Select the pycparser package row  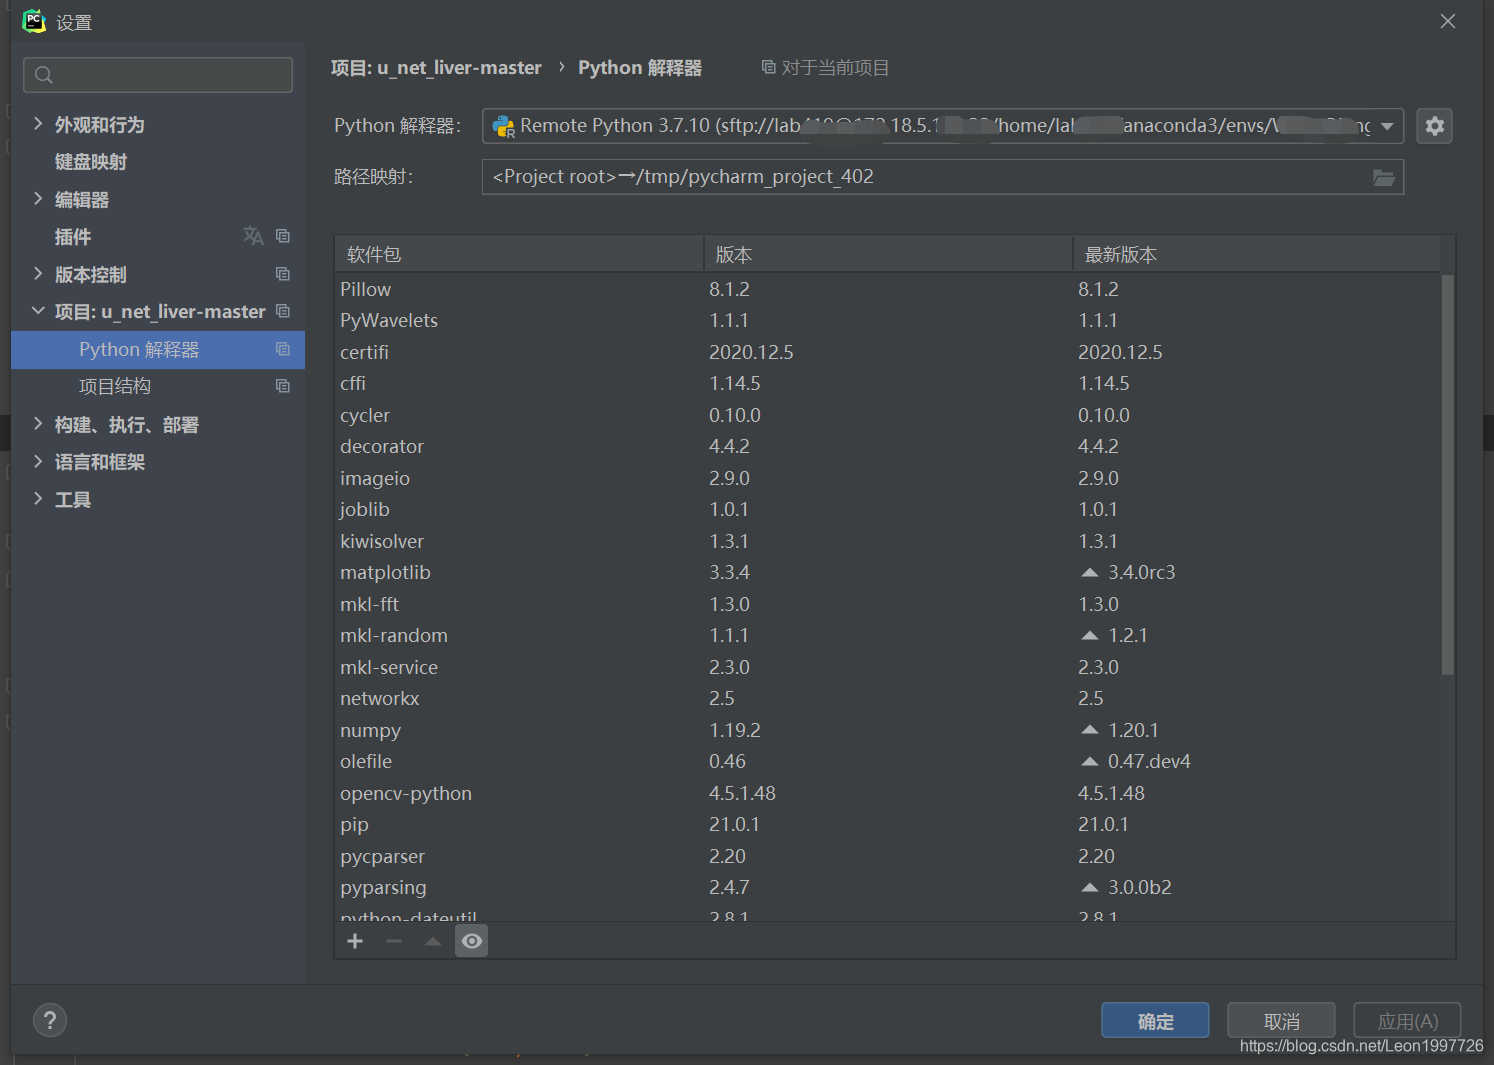pos(888,856)
